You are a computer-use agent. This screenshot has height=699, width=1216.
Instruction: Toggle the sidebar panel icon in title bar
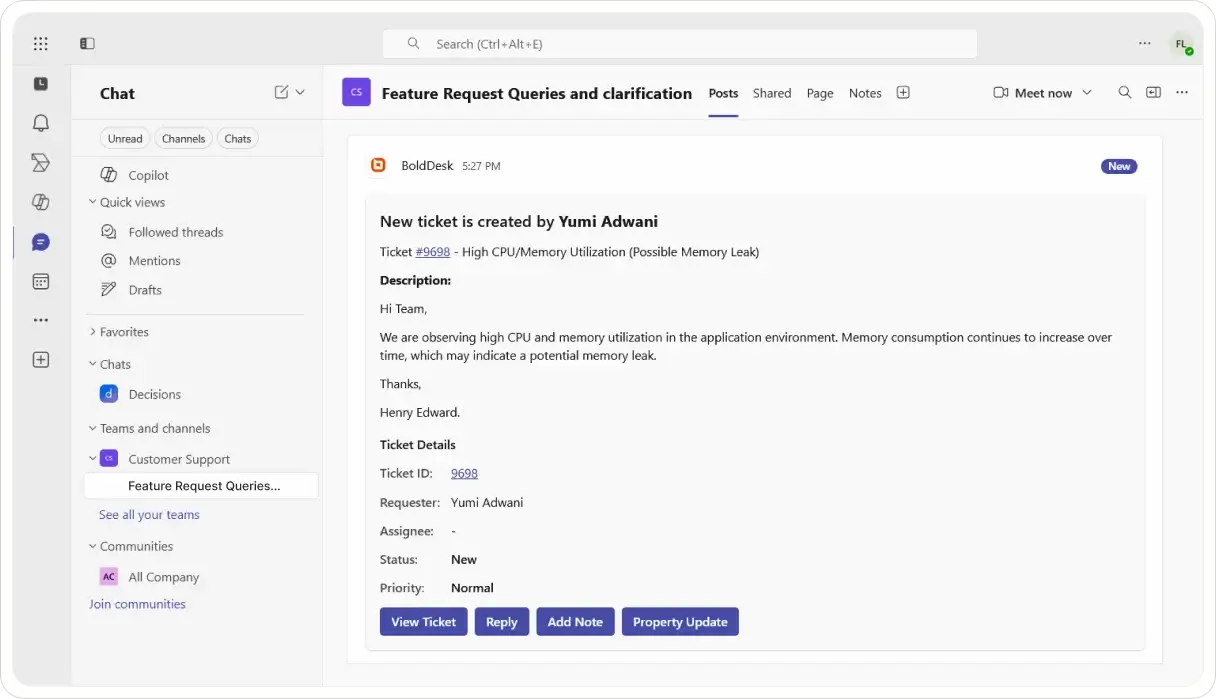pyautogui.click(x=87, y=44)
